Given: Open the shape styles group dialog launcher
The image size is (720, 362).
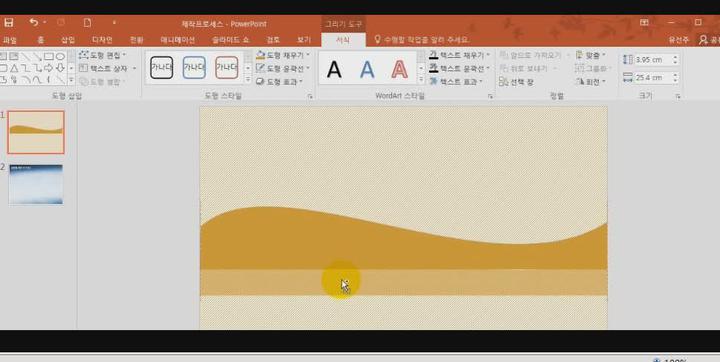Looking at the screenshot, I should click(x=310, y=96).
